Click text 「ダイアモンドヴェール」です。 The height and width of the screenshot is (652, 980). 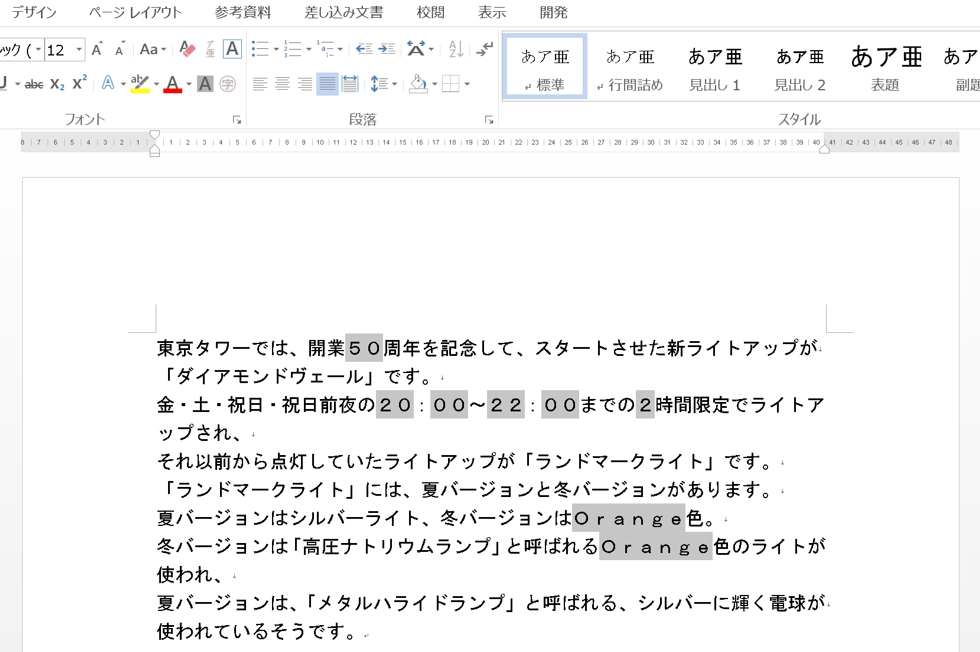(x=296, y=376)
